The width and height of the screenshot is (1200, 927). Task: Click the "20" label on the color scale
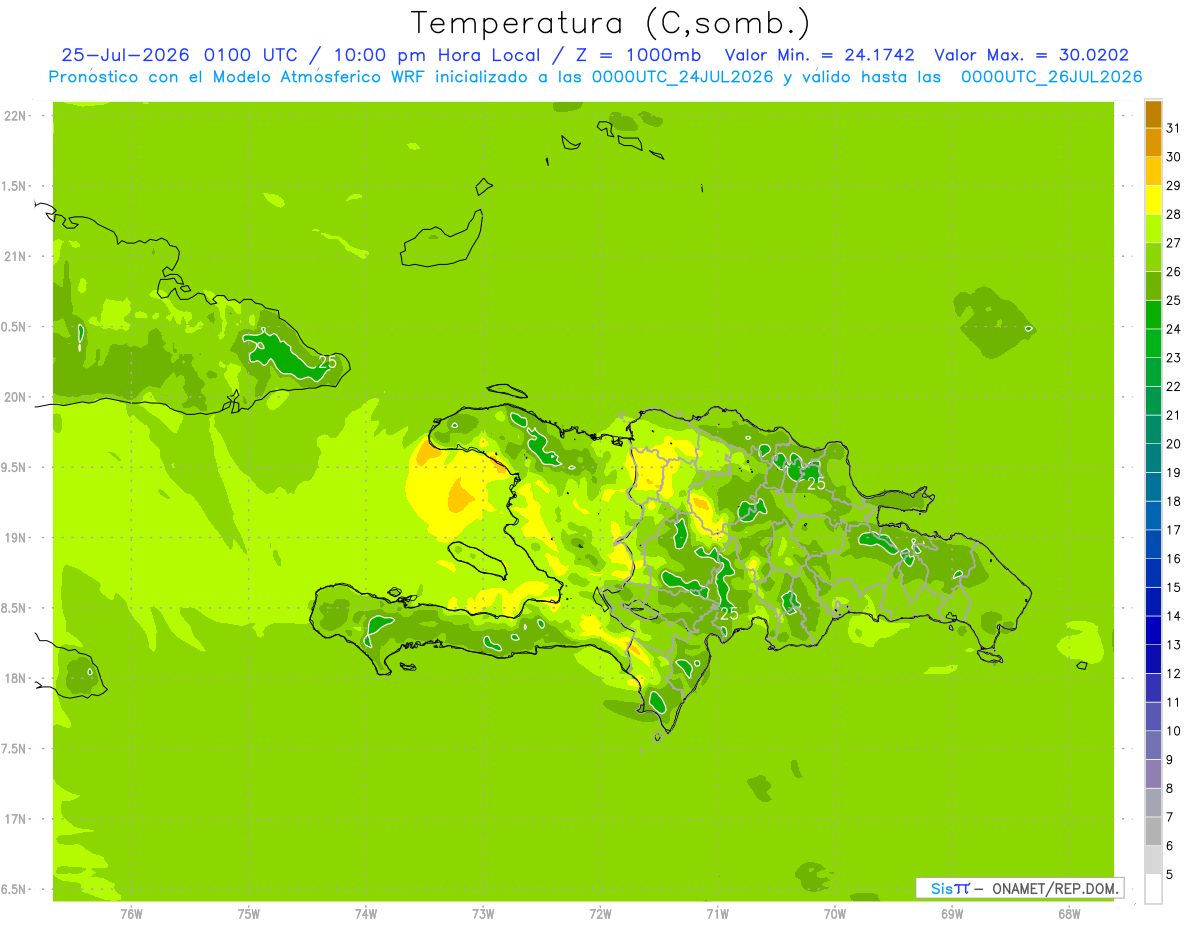tap(1174, 444)
